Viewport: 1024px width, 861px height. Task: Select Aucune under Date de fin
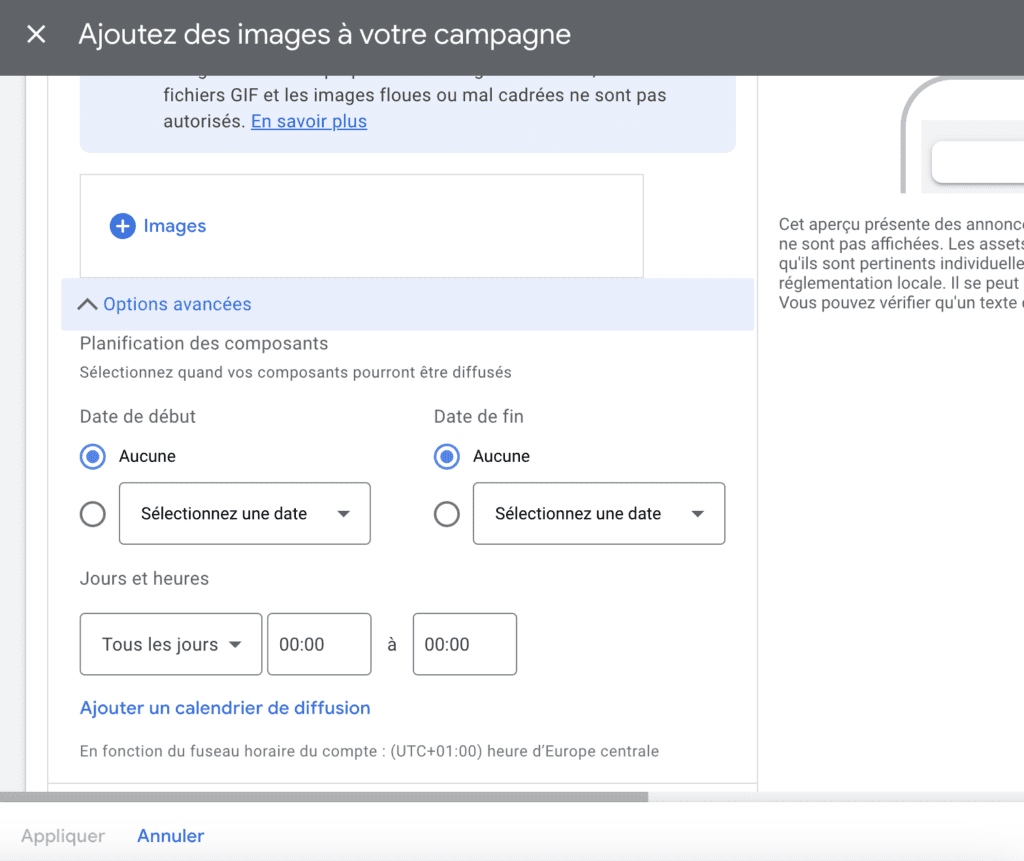(x=447, y=457)
